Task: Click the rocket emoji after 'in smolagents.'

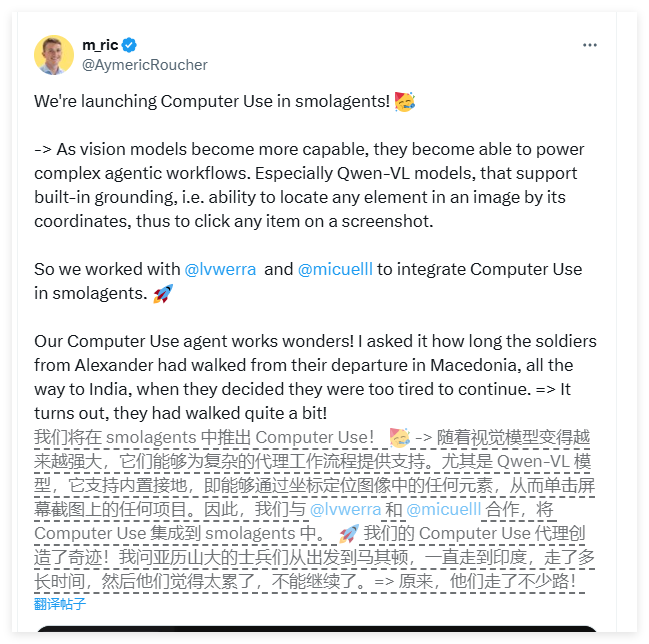Action: click(163, 293)
